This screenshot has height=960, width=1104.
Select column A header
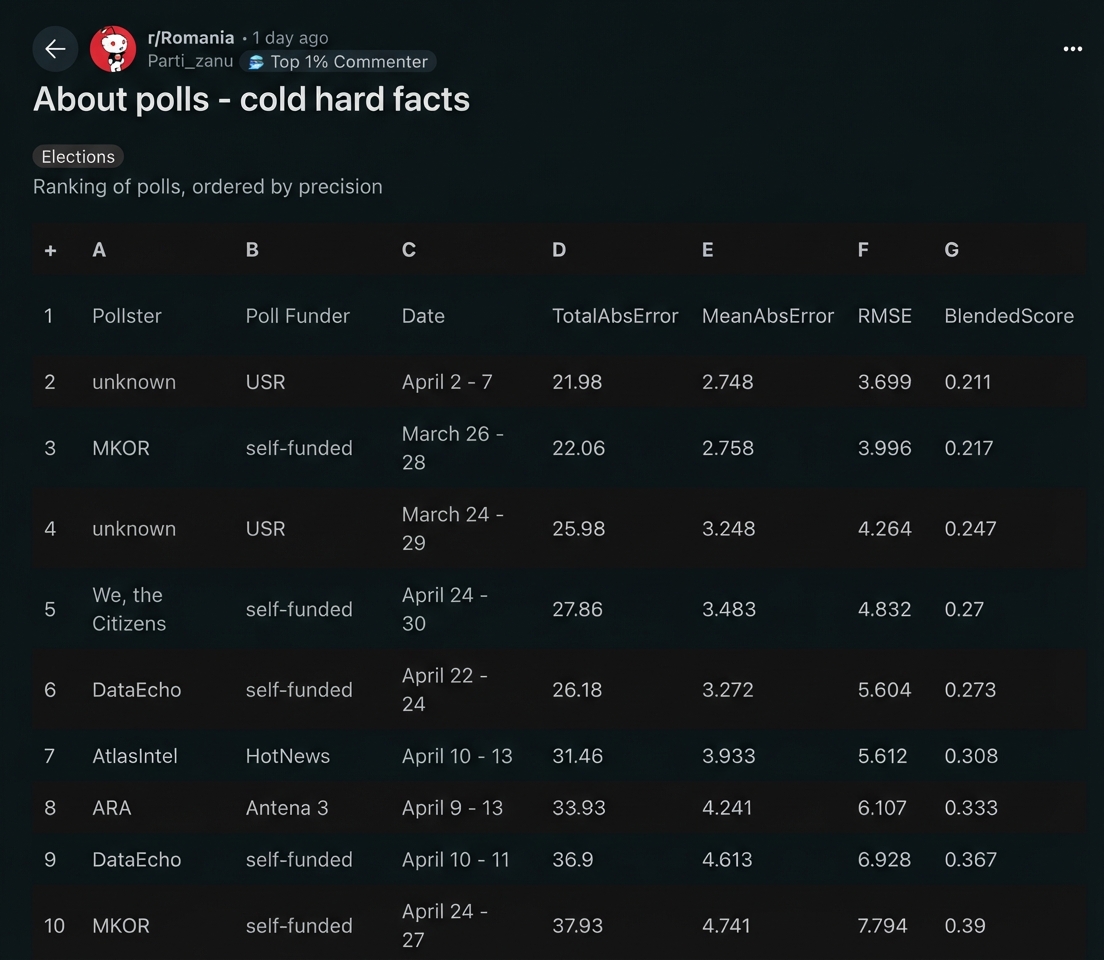tap(99, 250)
